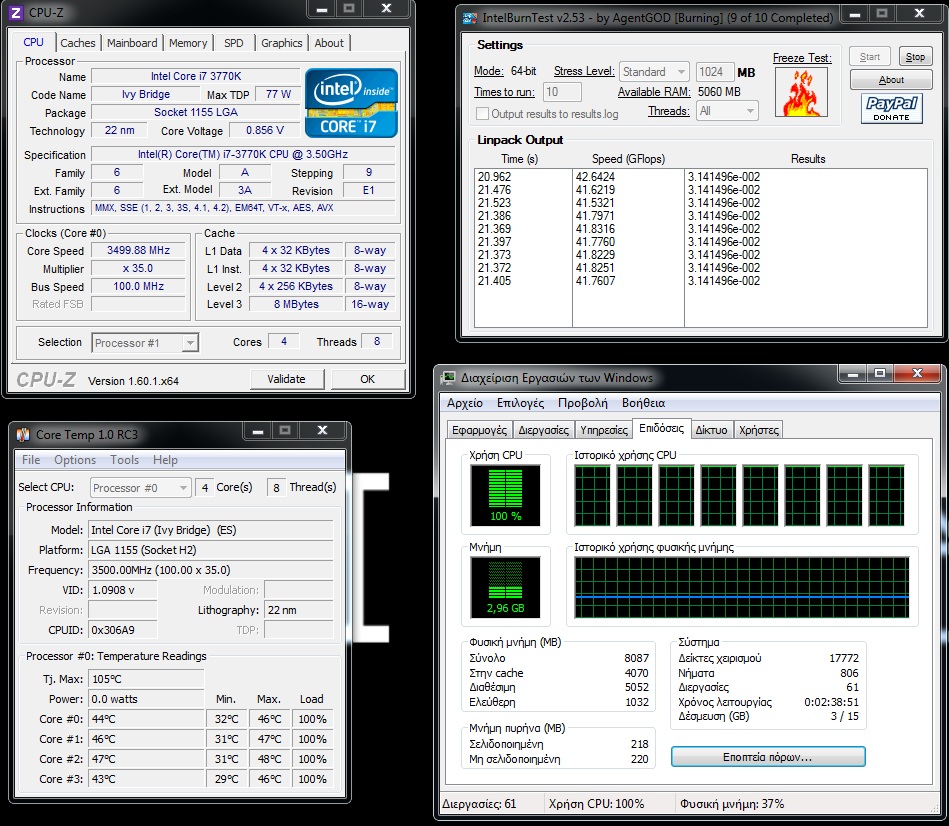Click the flame Freeze Test image
Screen dimensions: 949x826
(x=801, y=92)
